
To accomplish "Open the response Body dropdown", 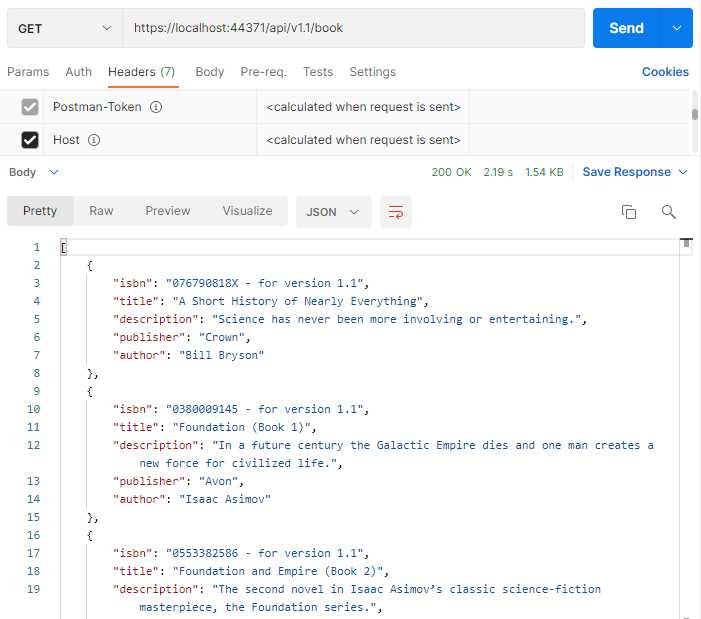I will click(34, 172).
